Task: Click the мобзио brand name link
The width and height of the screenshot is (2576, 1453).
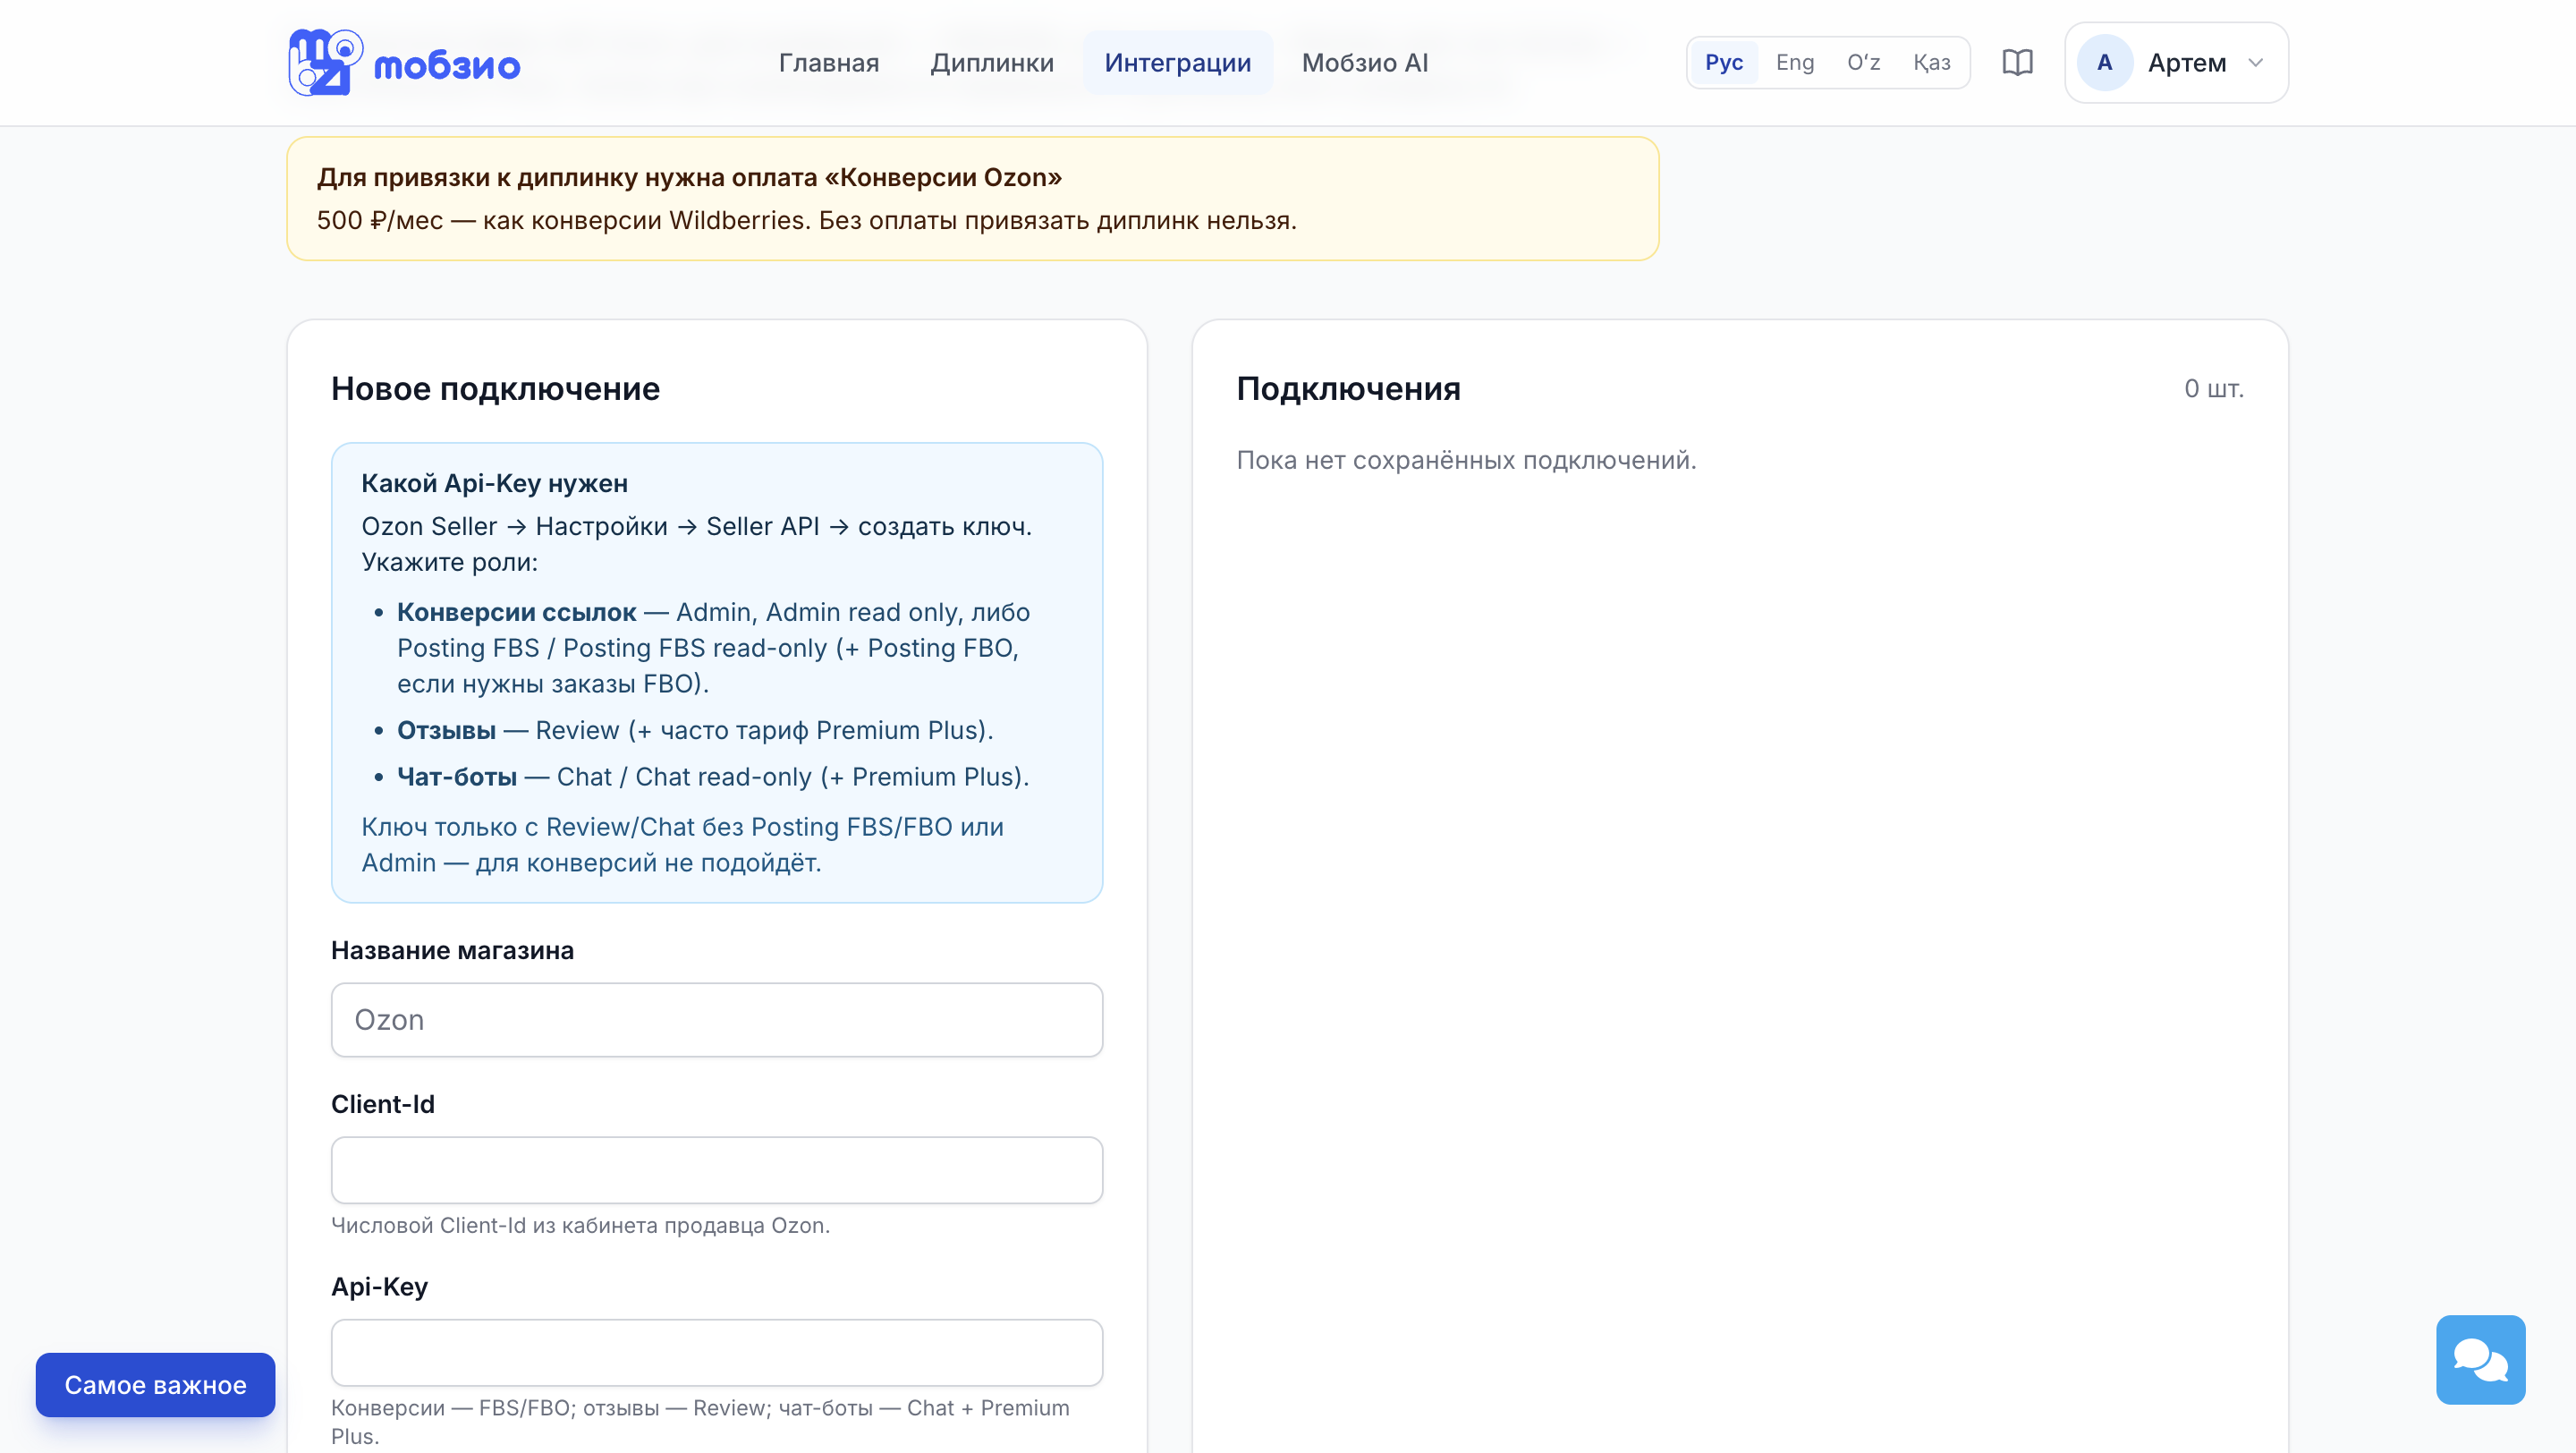Action: click(x=447, y=66)
